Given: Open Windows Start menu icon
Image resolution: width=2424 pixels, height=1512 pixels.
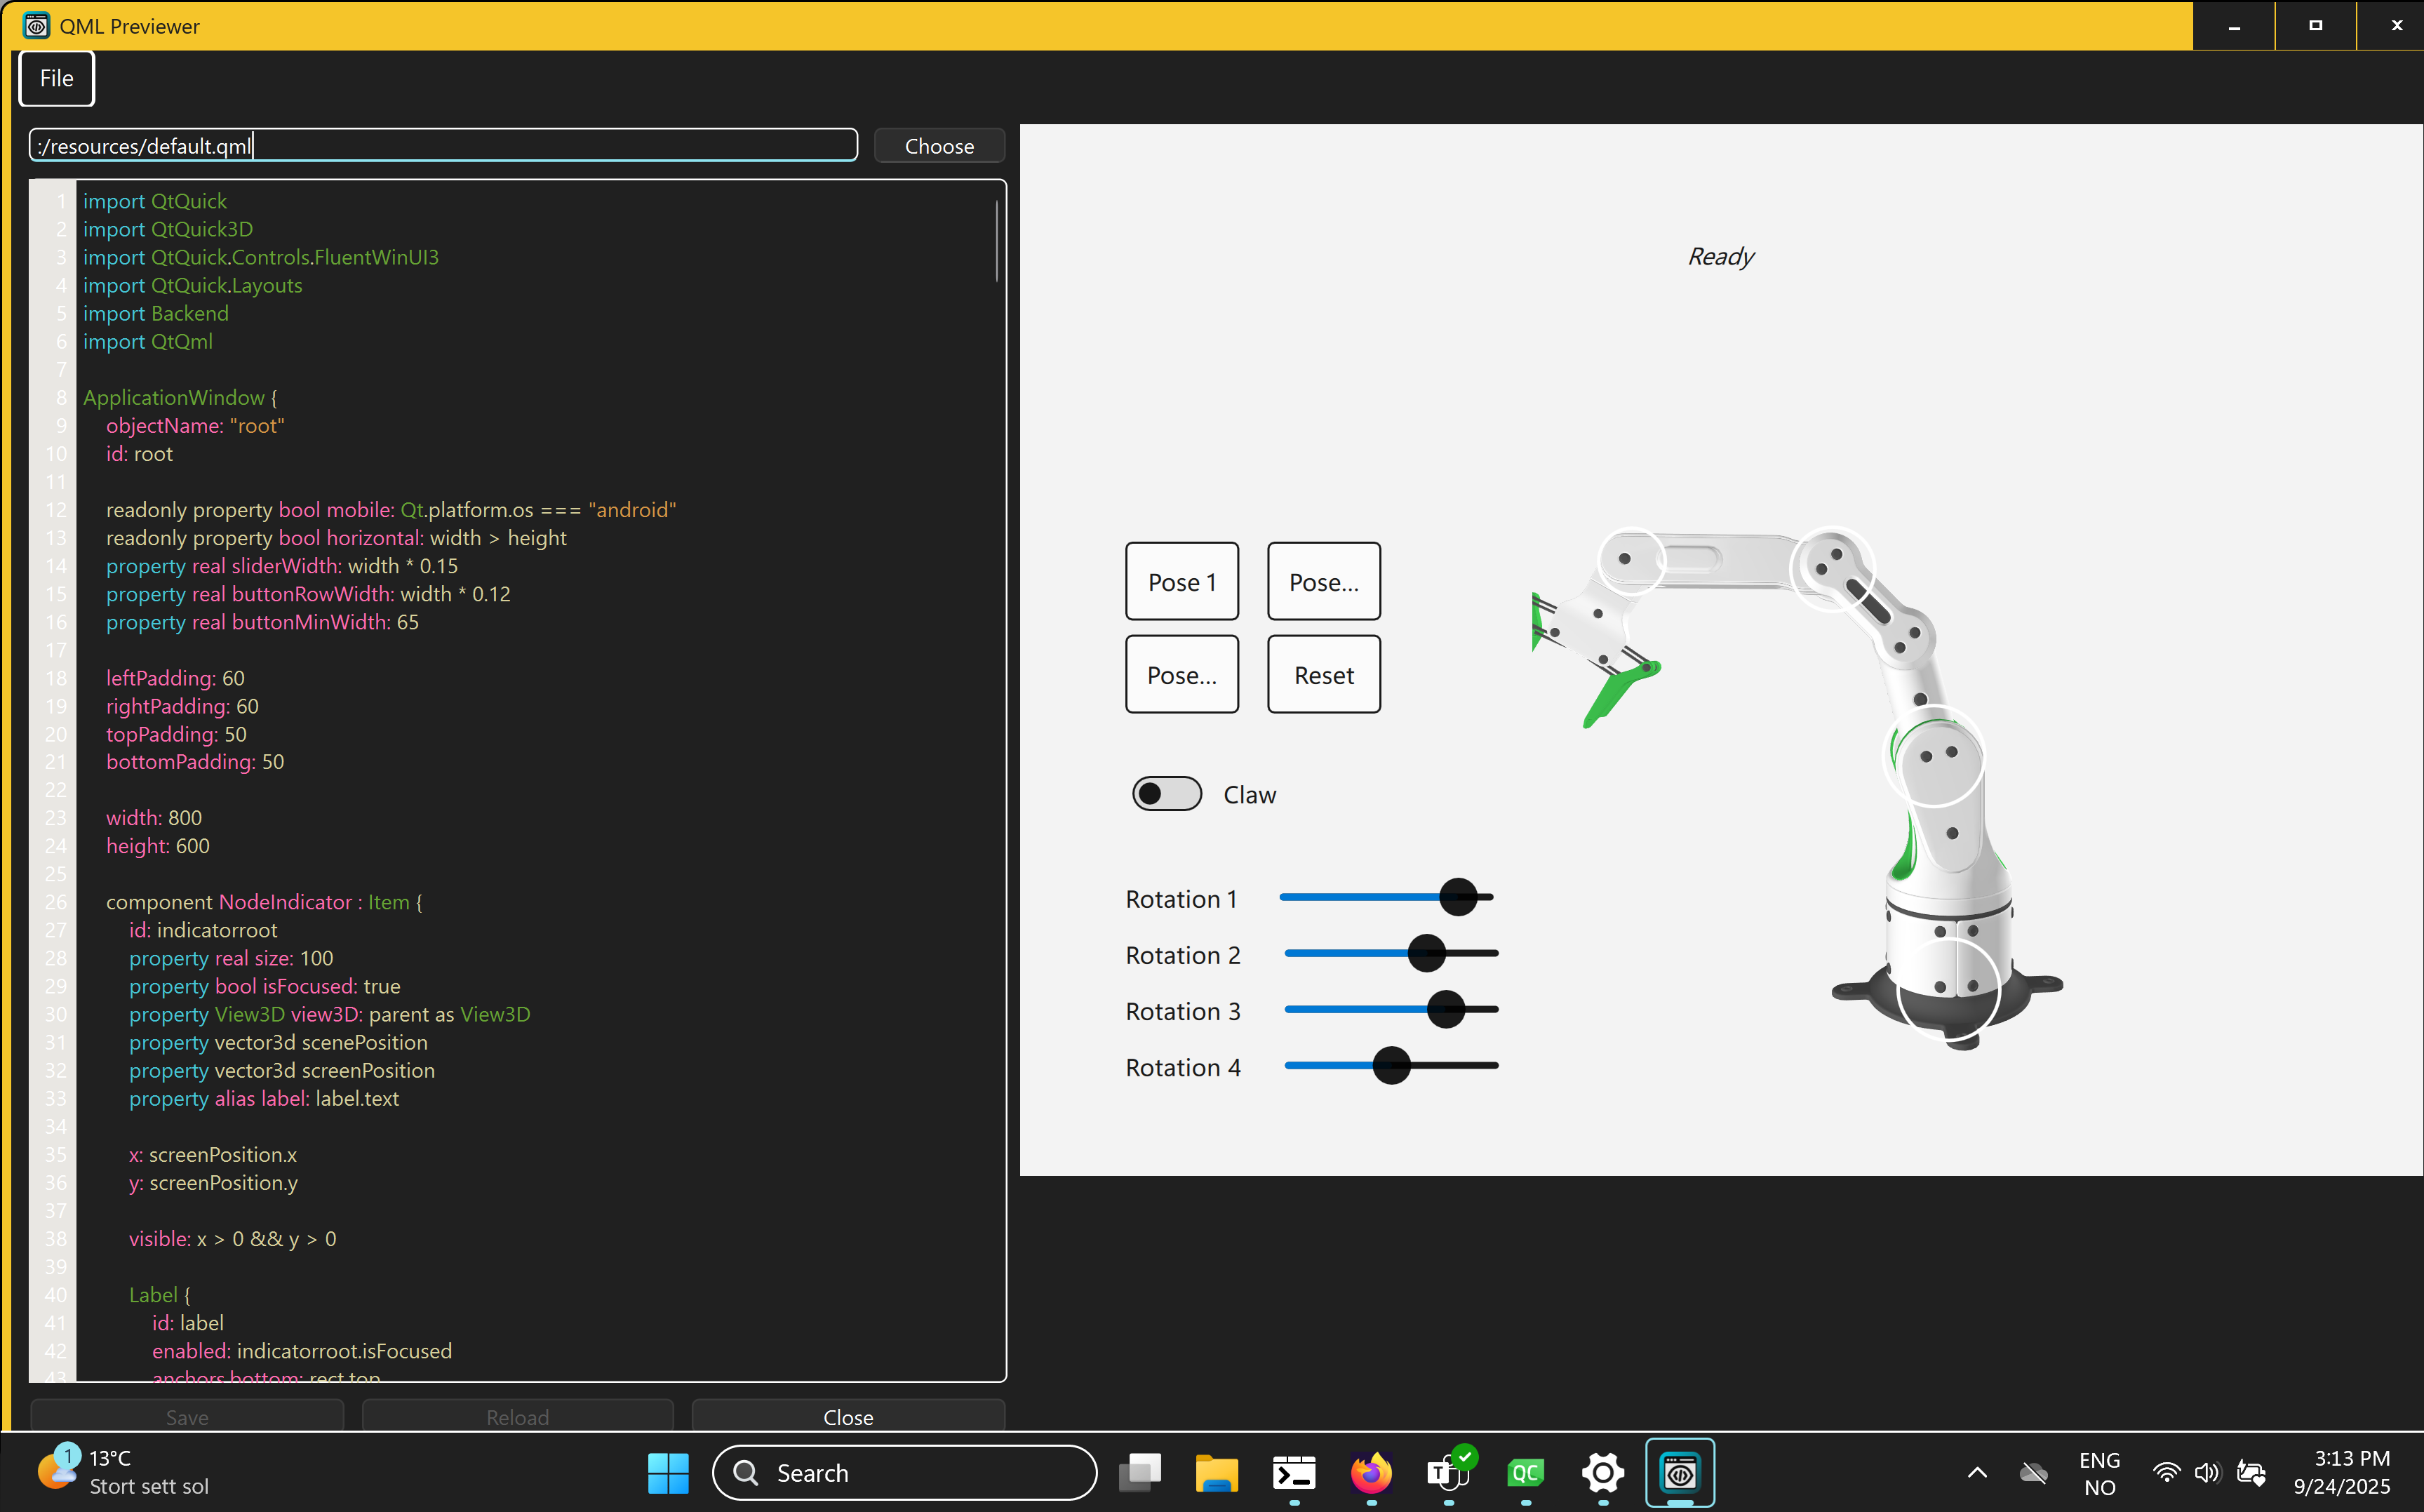Looking at the screenshot, I should tap(668, 1473).
